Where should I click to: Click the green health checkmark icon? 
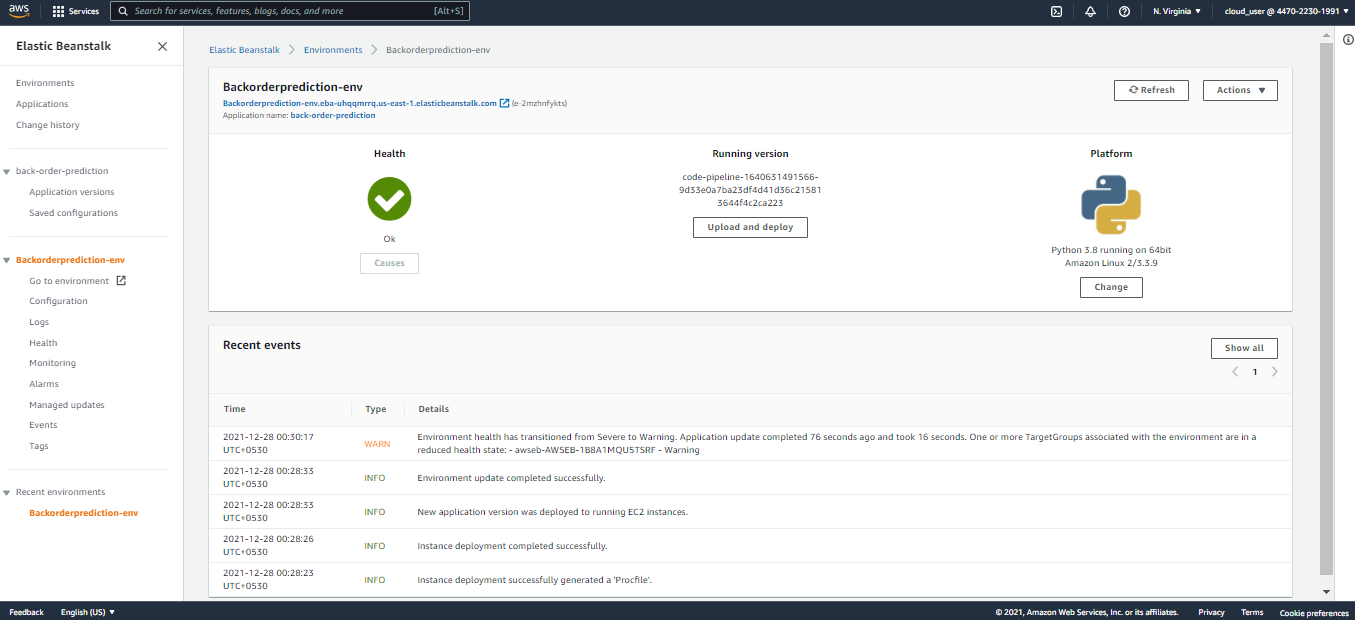pos(389,199)
